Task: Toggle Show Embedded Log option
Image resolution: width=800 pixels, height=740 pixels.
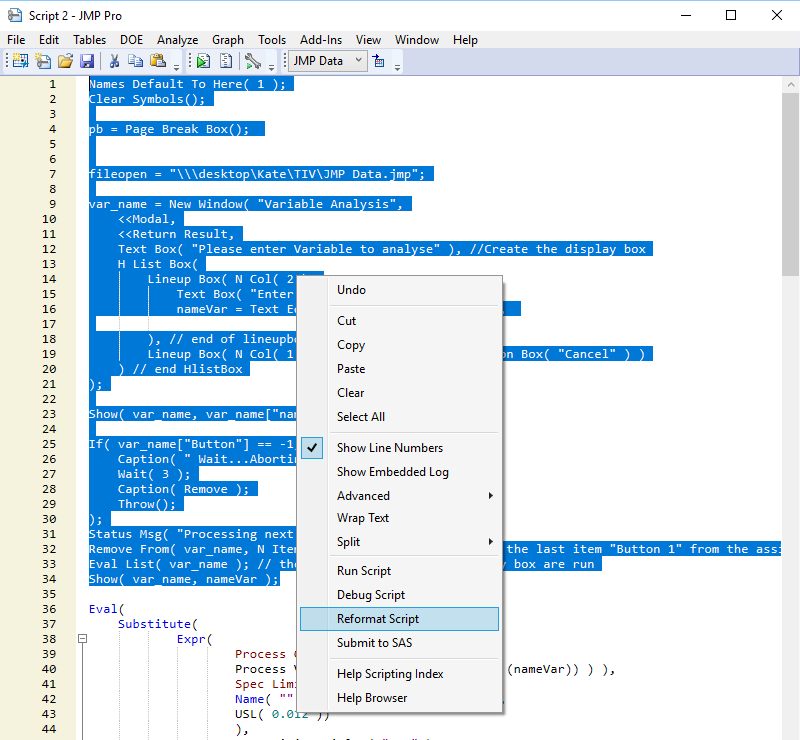Action: (x=399, y=472)
